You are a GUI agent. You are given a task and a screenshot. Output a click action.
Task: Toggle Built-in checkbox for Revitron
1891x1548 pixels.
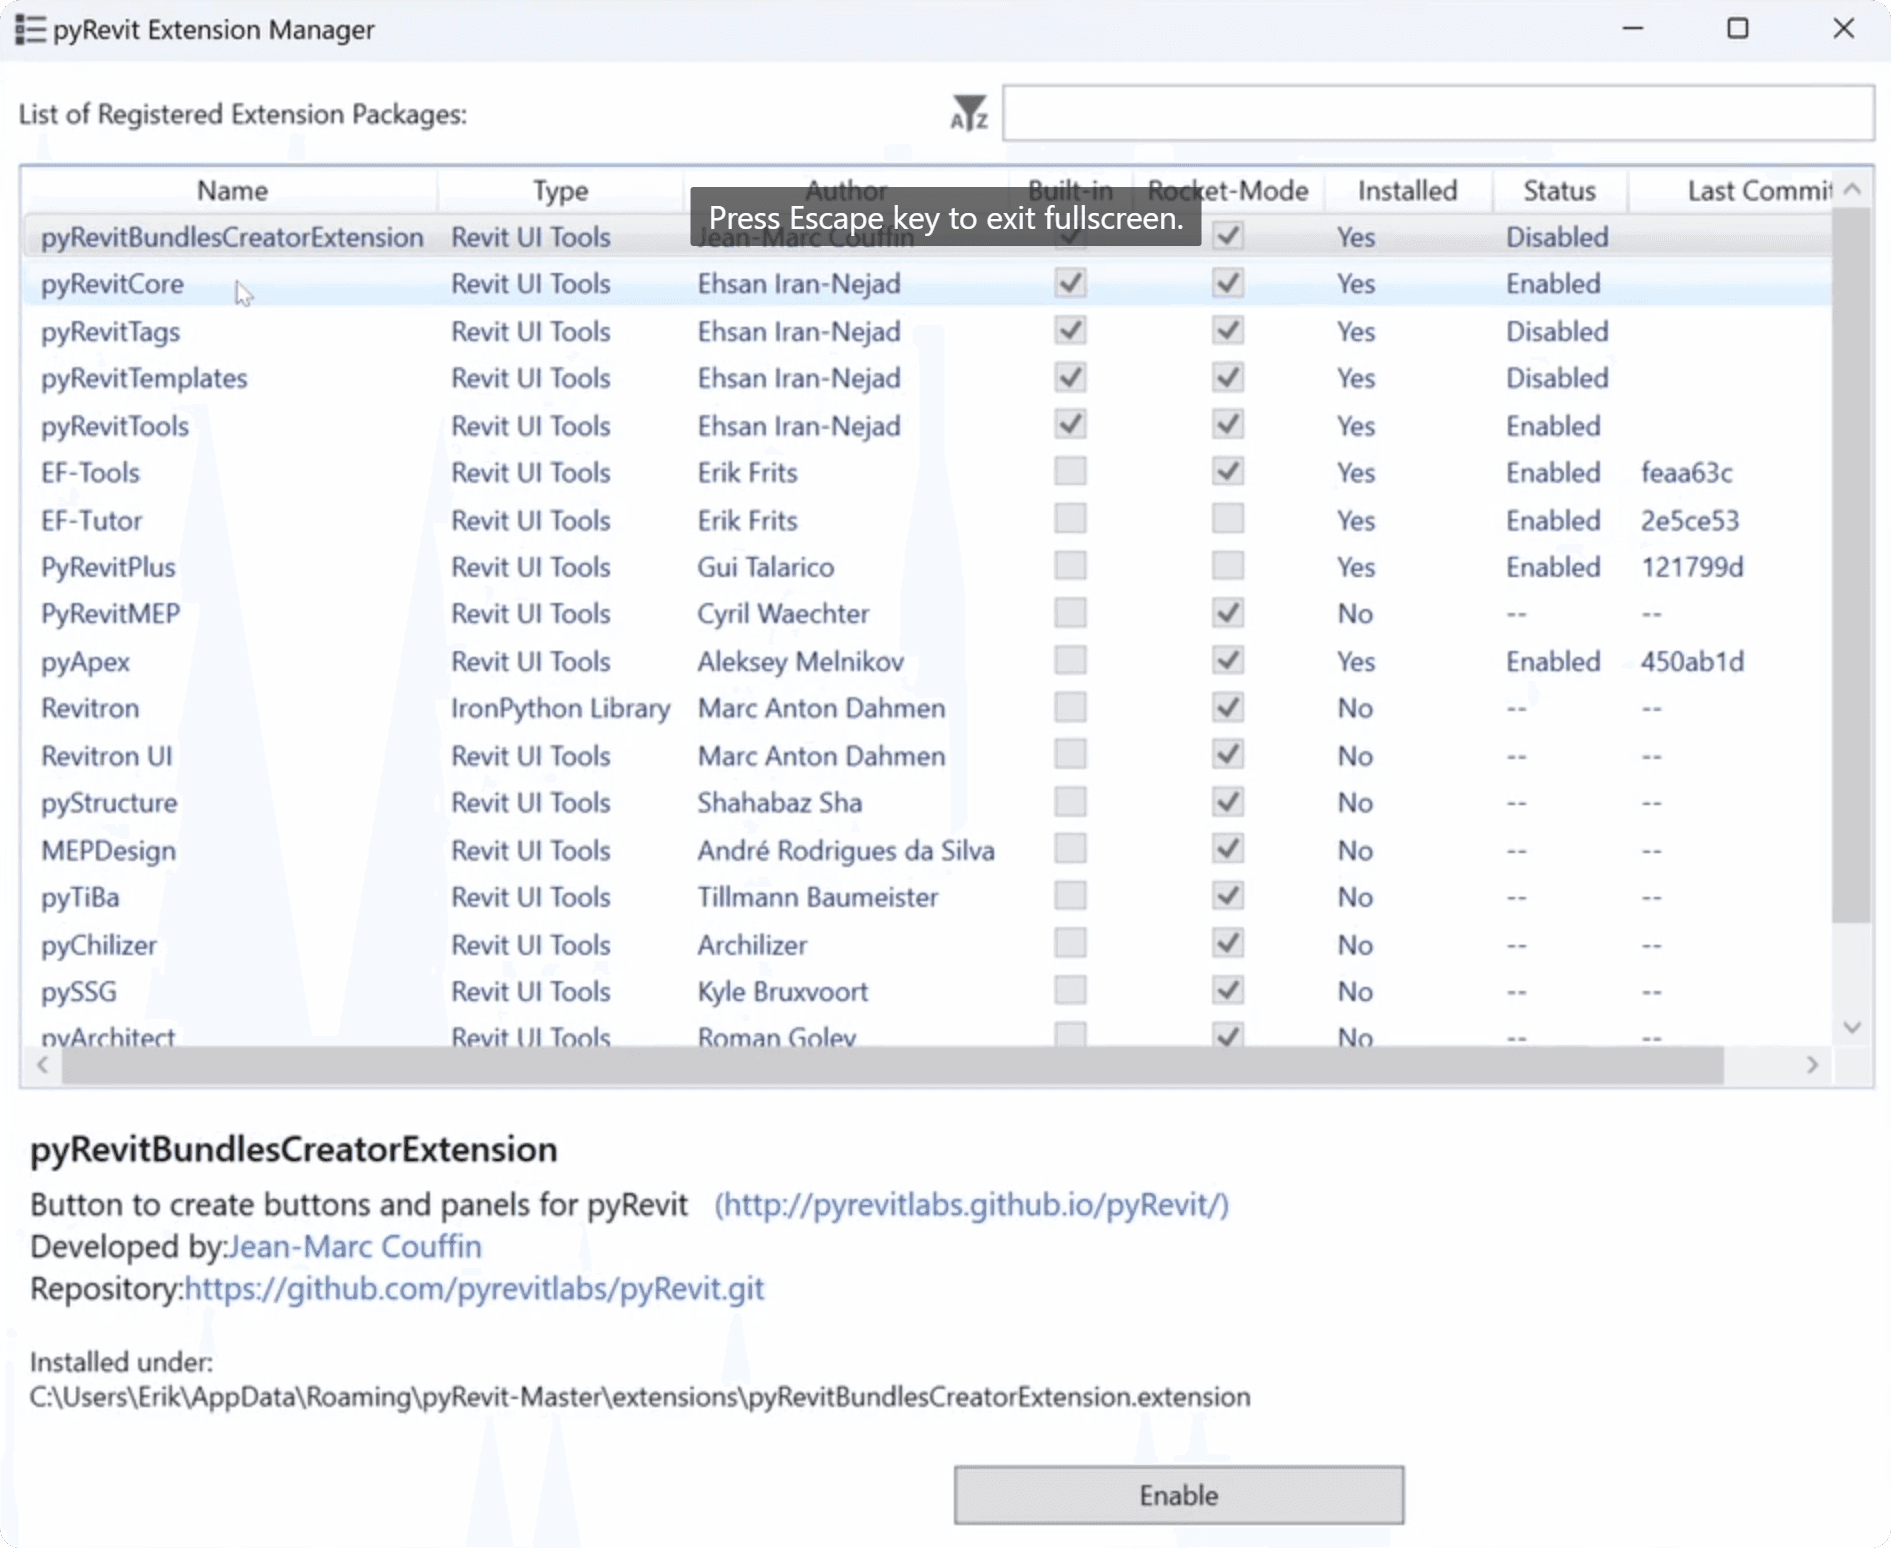(x=1070, y=707)
